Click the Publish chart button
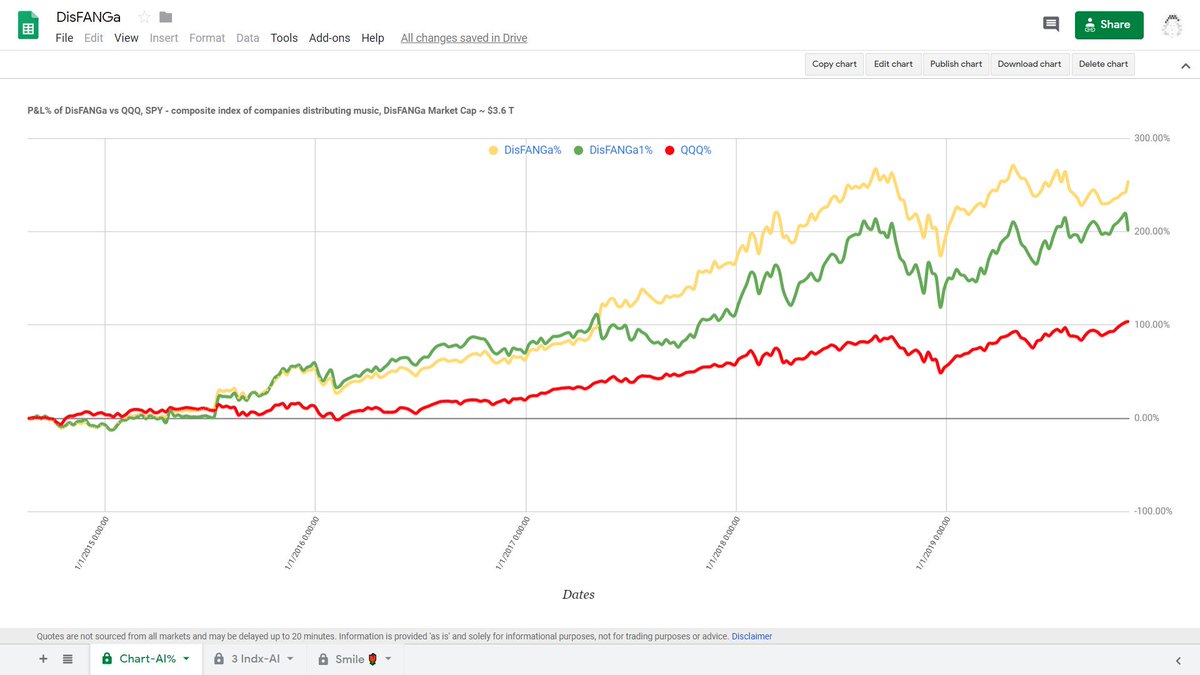 [x=956, y=64]
